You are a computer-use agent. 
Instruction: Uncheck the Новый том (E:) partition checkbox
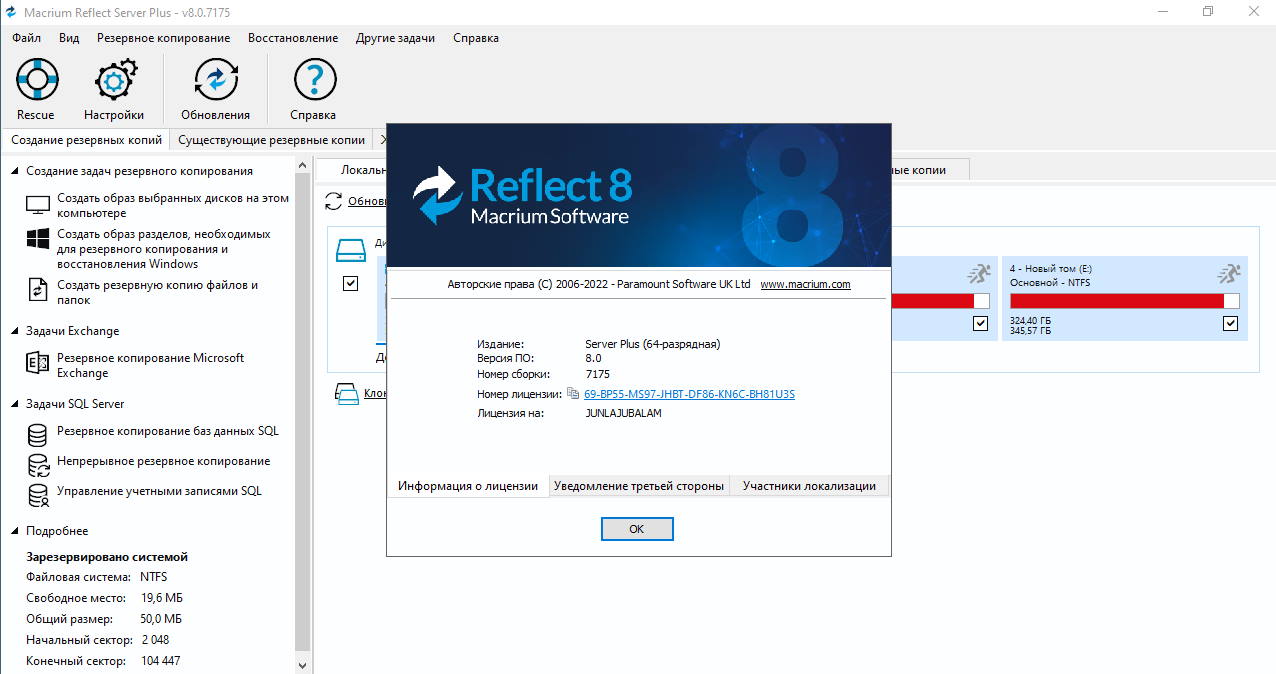[x=1230, y=323]
